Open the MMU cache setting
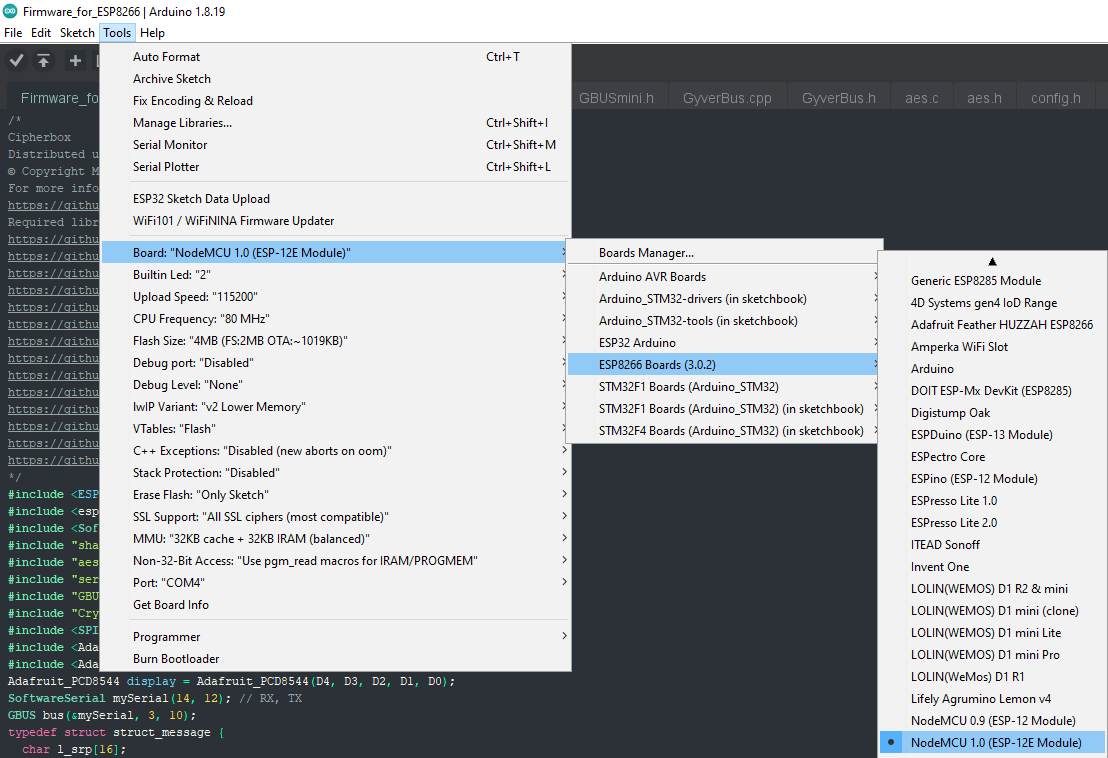Screen dimensions: 1108x758 point(336,538)
